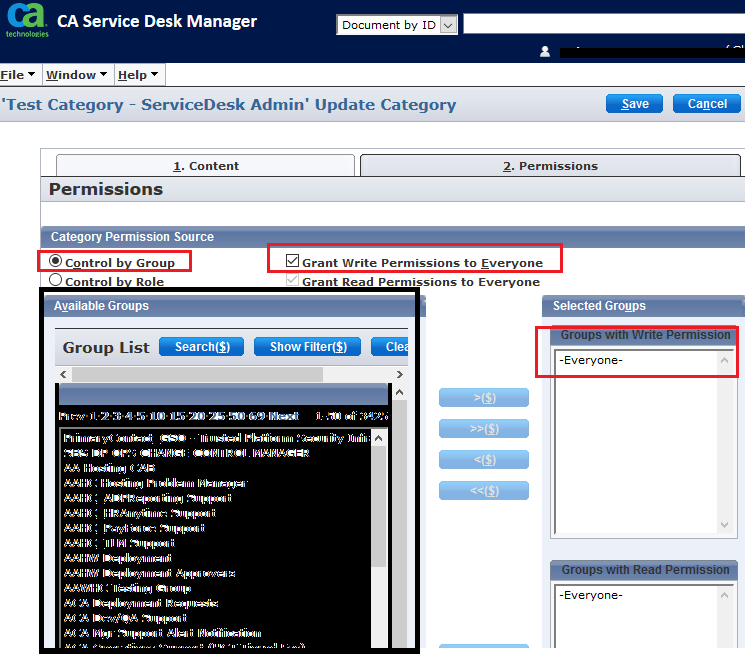Click the cut-off Clear button
The image size is (745, 654).
390,347
